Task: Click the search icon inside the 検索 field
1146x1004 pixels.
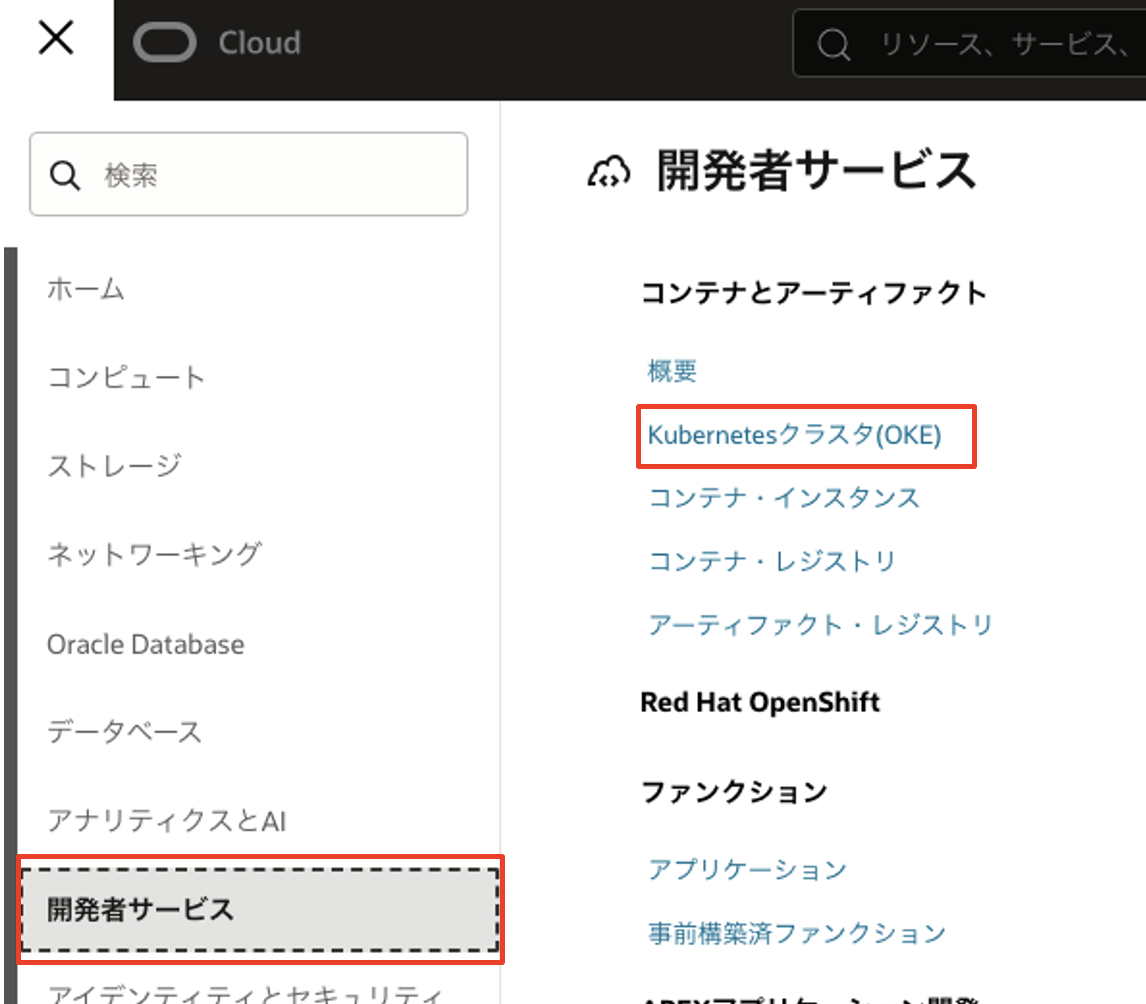Action: click(x=64, y=174)
